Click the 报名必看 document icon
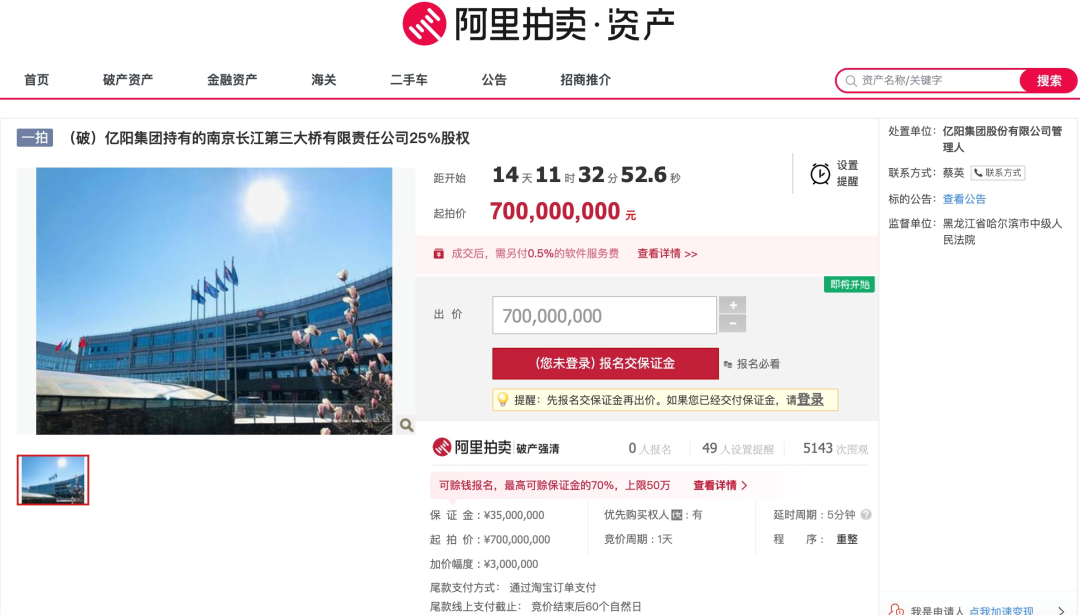 728,364
